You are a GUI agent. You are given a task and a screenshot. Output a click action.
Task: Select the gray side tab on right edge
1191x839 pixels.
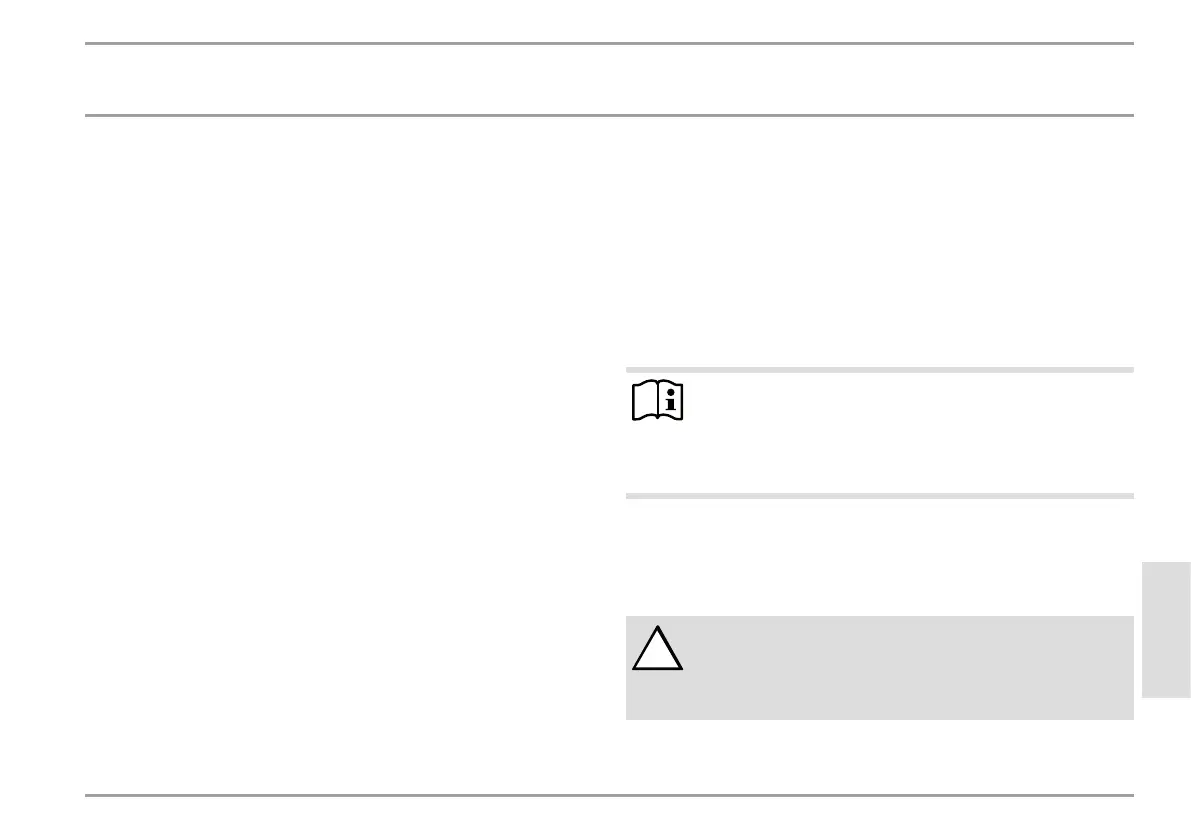pos(1166,629)
